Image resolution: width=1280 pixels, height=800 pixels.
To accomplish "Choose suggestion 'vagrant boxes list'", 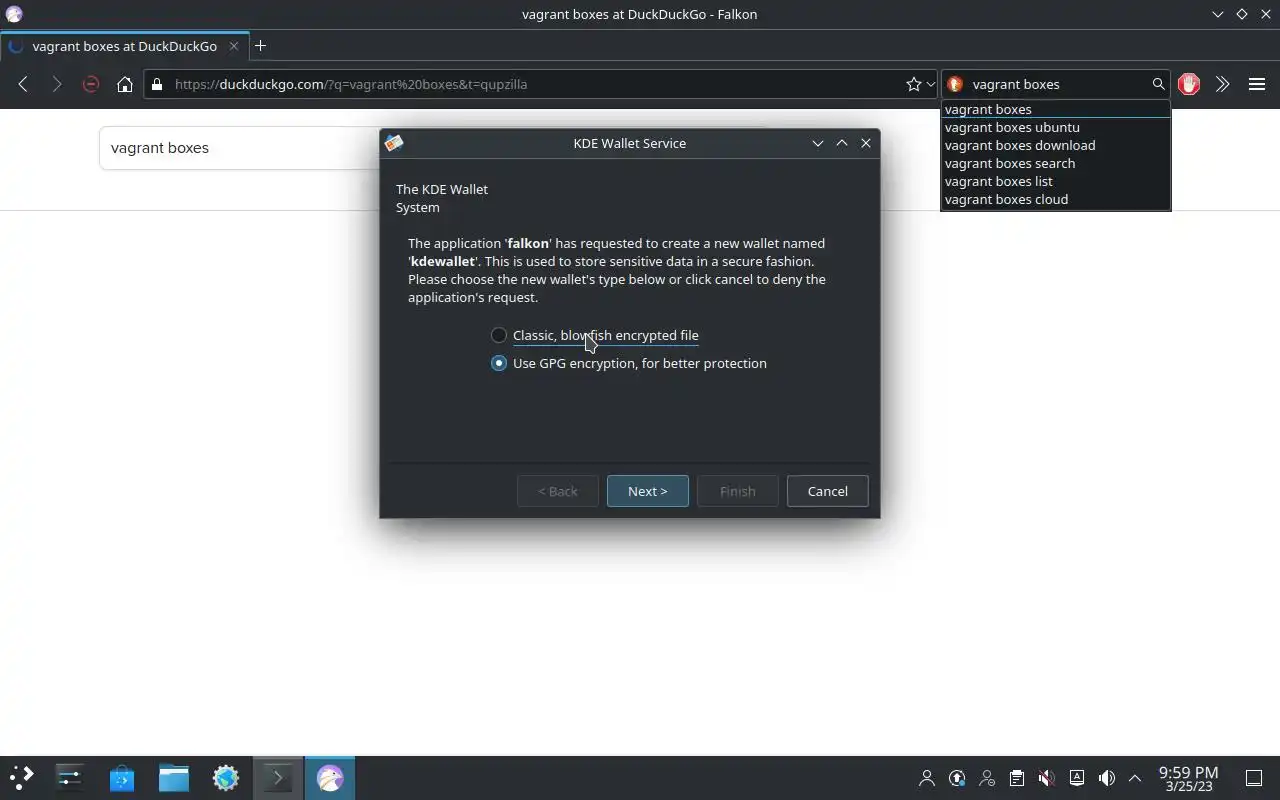I will click(1055, 181).
